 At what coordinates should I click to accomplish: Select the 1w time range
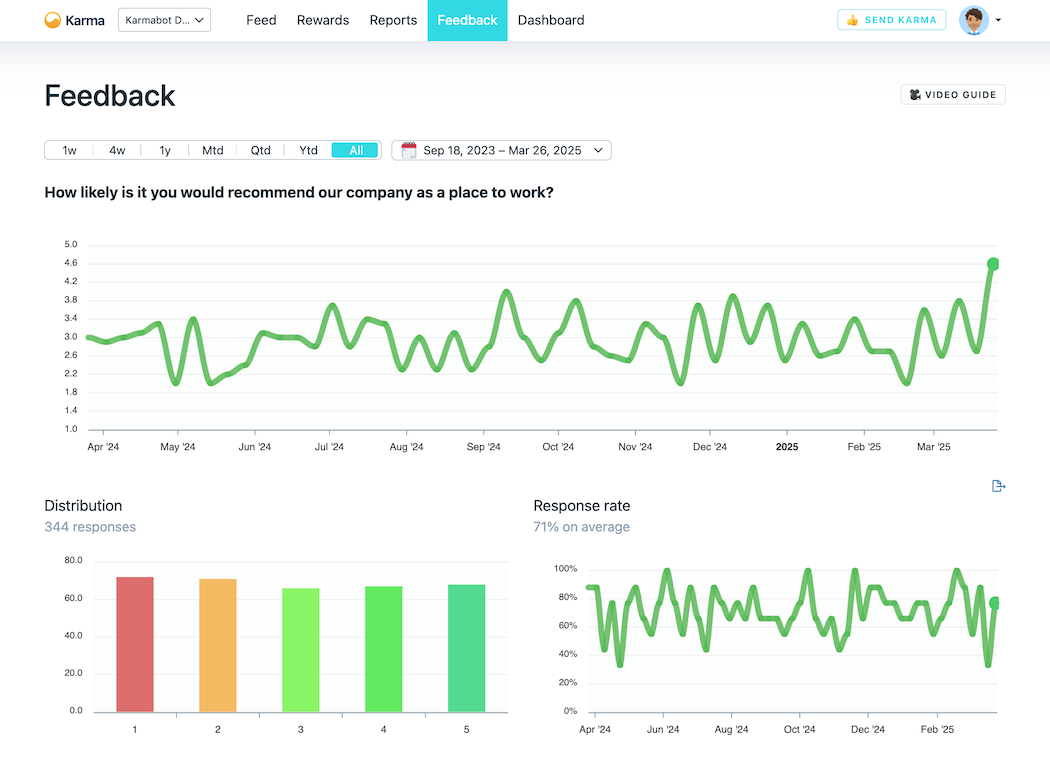click(x=69, y=150)
